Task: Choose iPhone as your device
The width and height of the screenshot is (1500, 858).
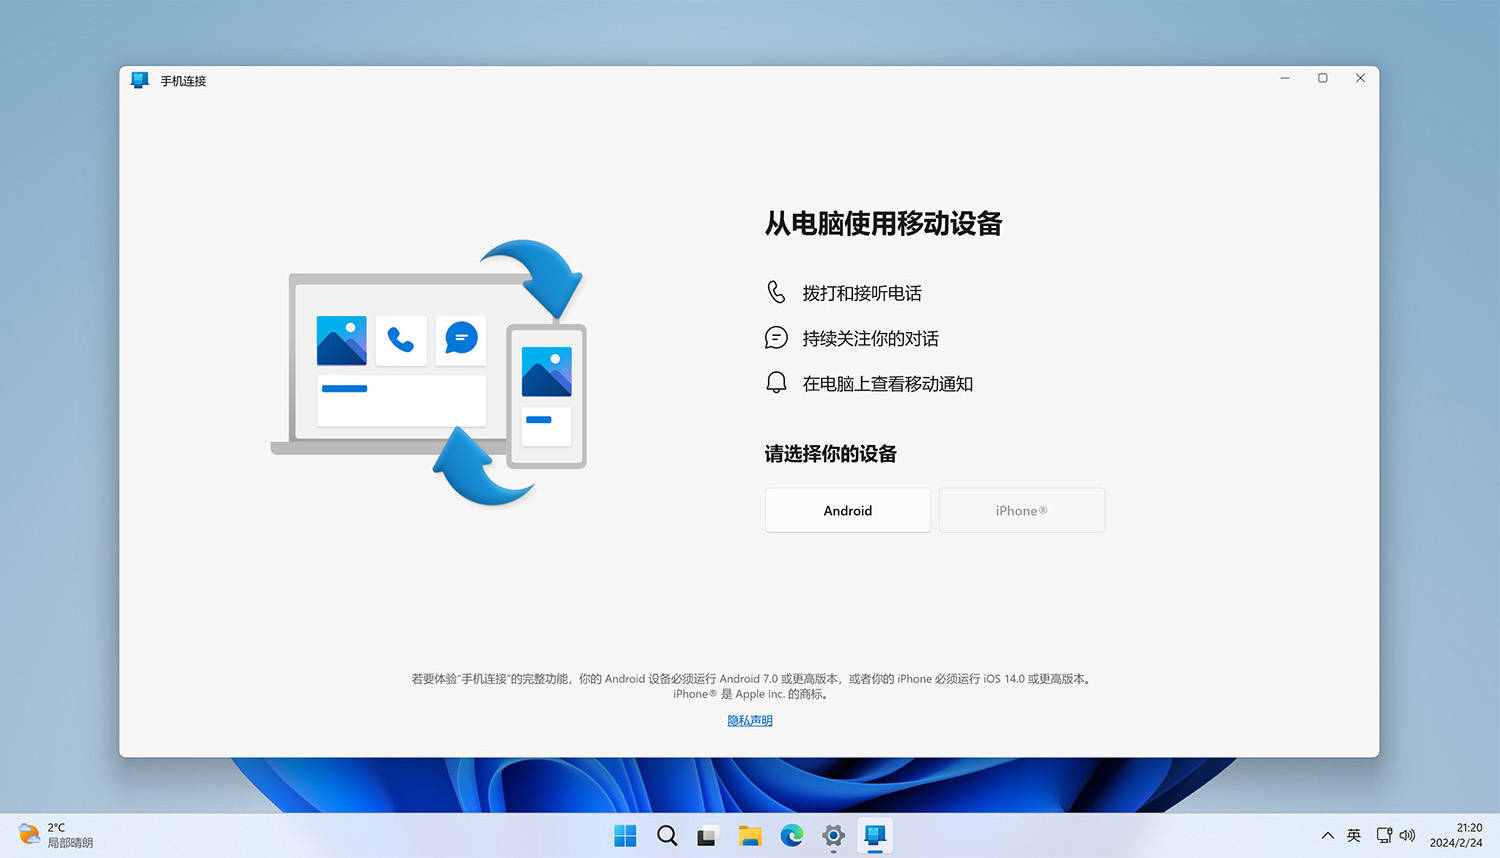Action: coord(1022,510)
